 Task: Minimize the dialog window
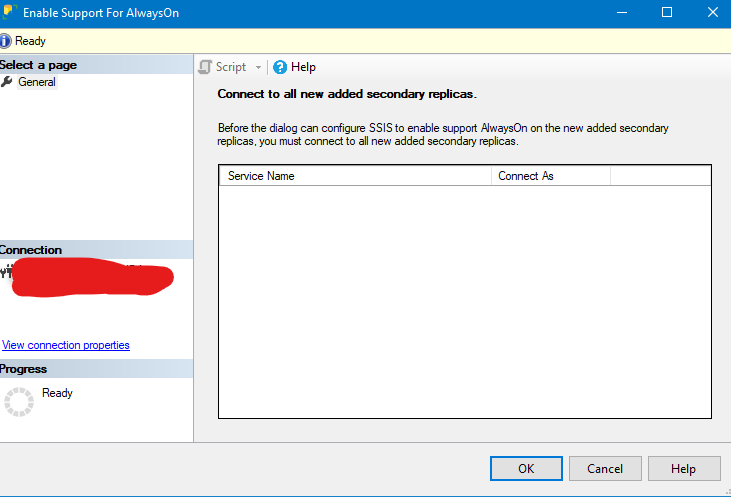click(621, 13)
